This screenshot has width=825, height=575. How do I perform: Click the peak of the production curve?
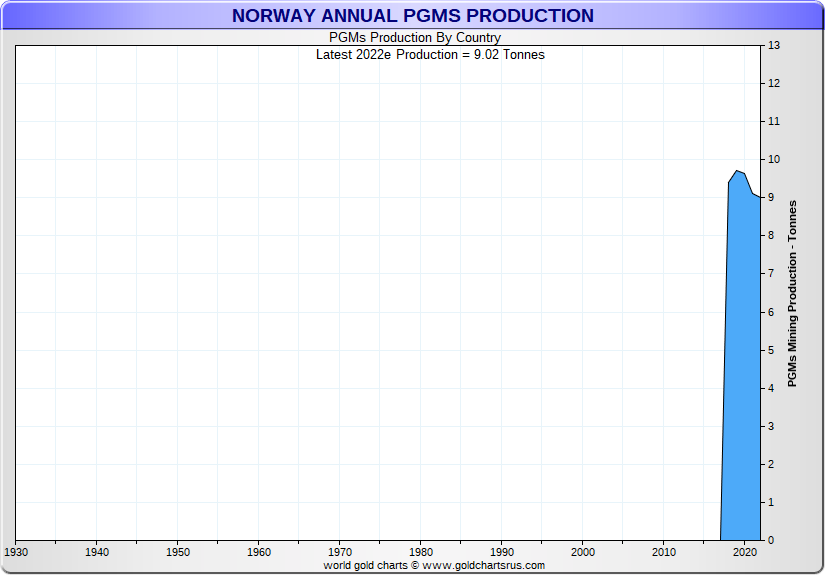[x=737, y=171]
